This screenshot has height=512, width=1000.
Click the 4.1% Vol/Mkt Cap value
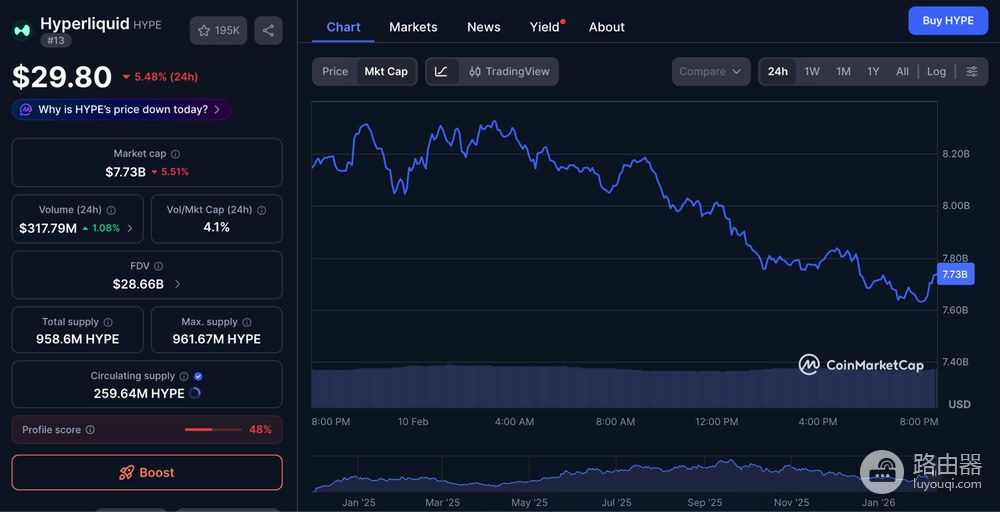click(x=216, y=228)
